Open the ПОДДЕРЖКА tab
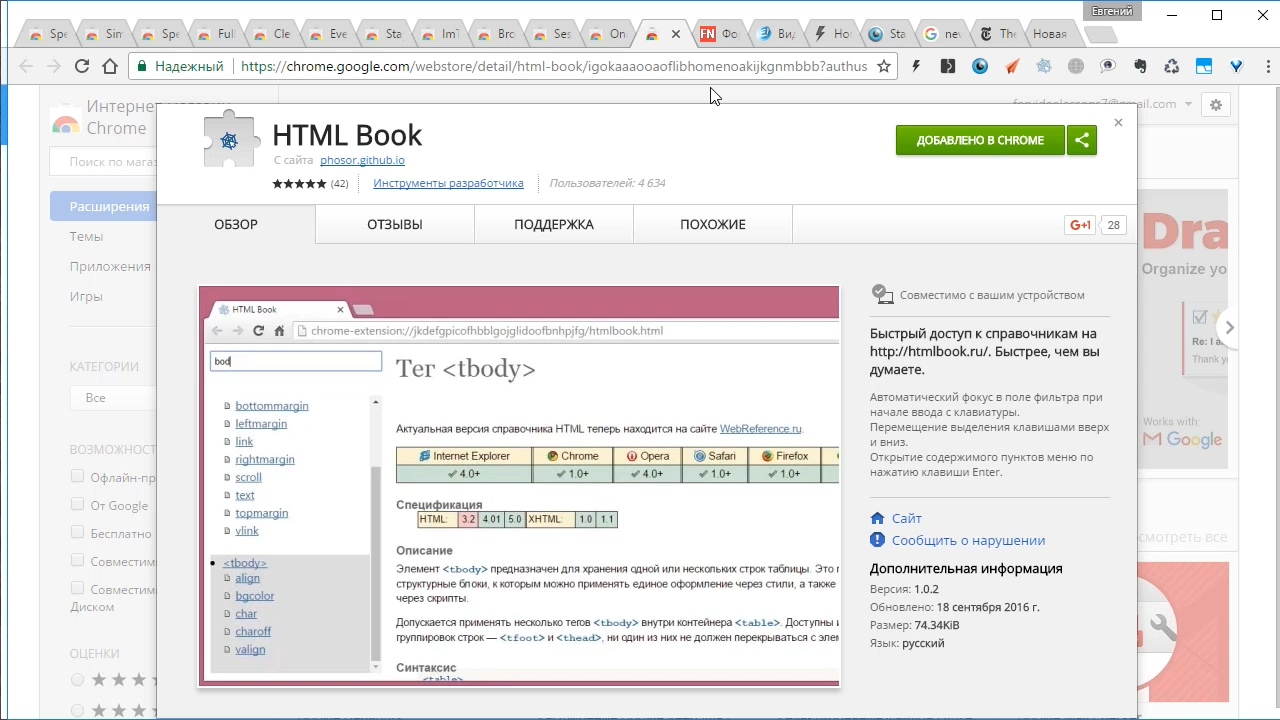The height and width of the screenshot is (720, 1280). [x=554, y=224]
